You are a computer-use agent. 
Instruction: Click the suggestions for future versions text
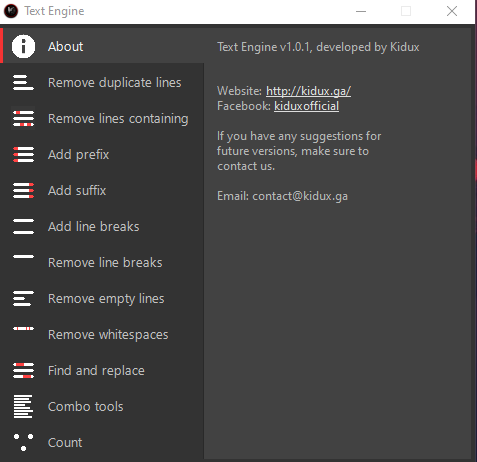299,151
